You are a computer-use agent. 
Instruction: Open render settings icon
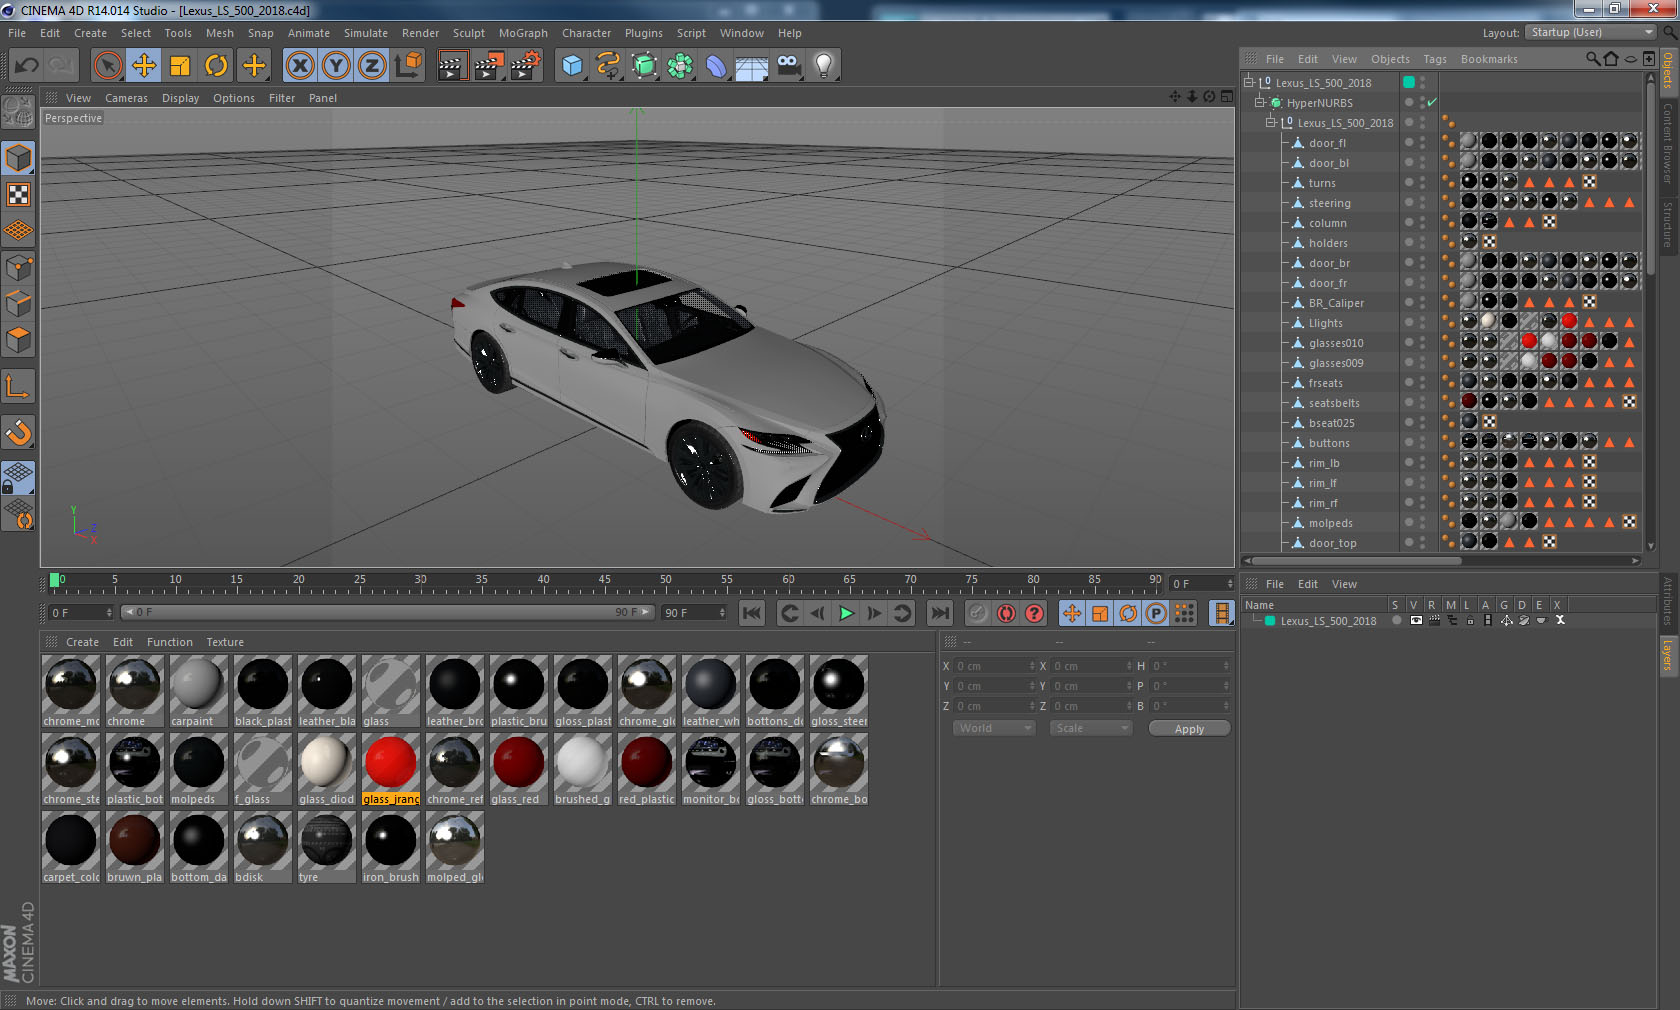click(x=526, y=66)
